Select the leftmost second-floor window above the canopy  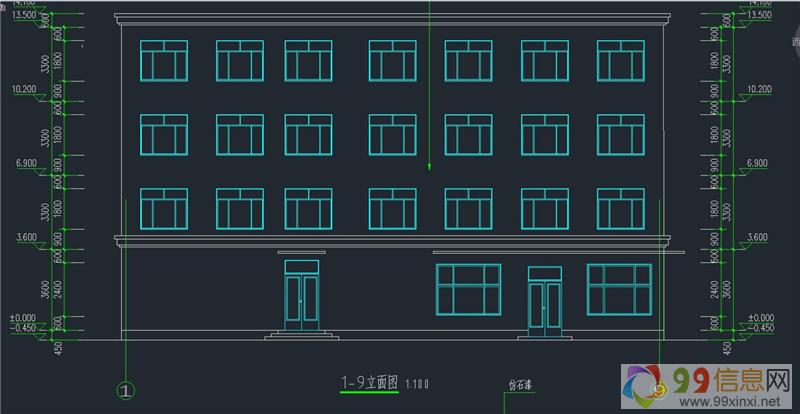coord(164,209)
